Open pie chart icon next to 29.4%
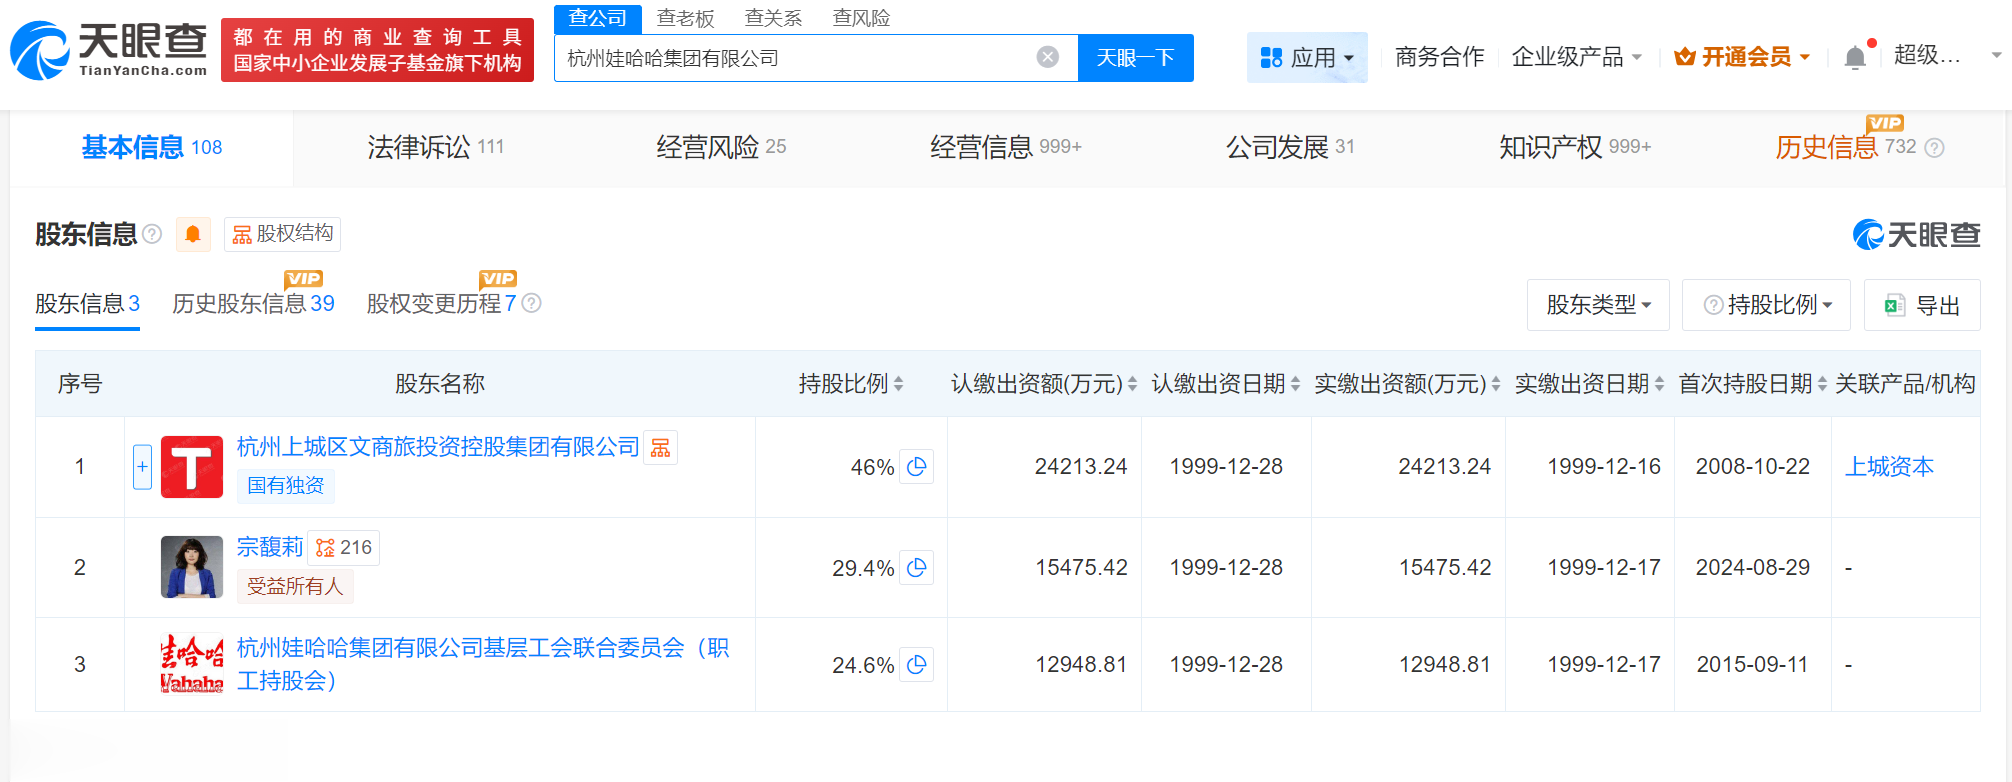The width and height of the screenshot is (2012, 782). (916, 568)
